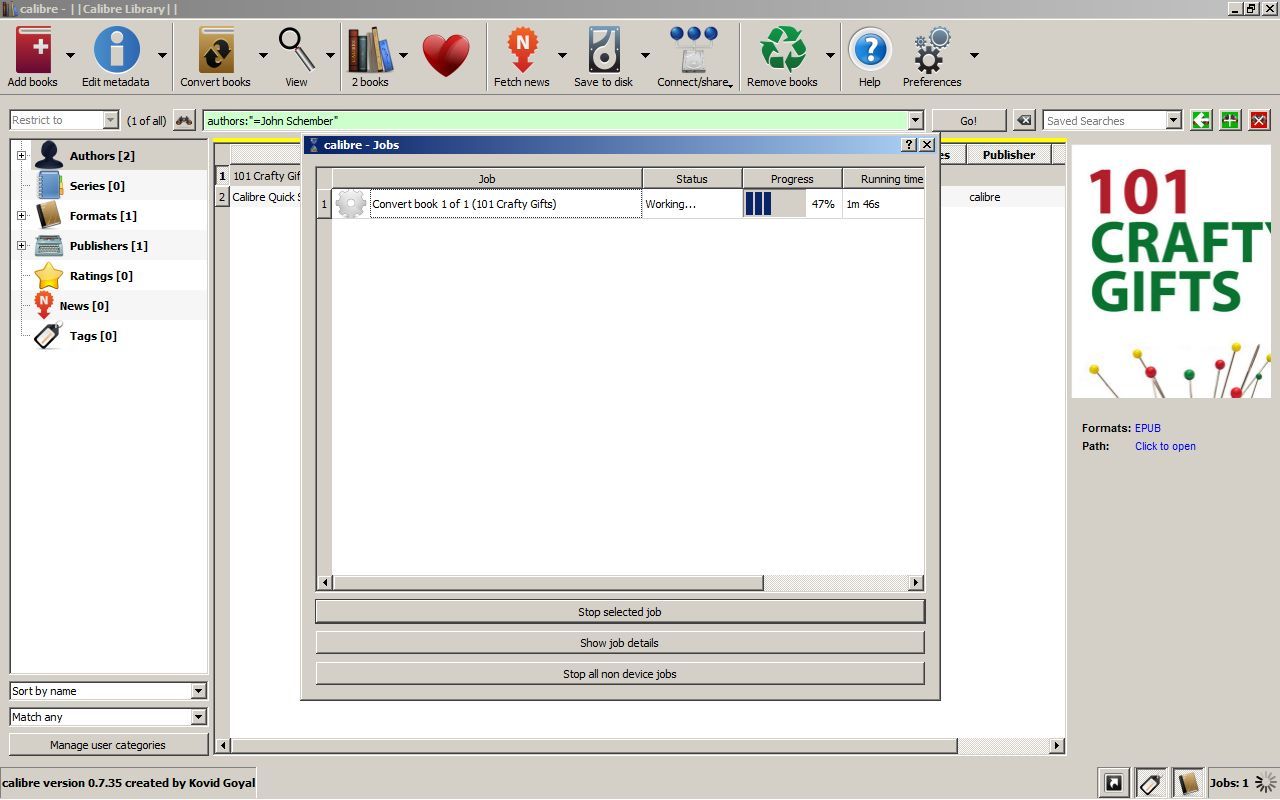
Task: Click the Publisher column header
Action: click(1008, 155)
